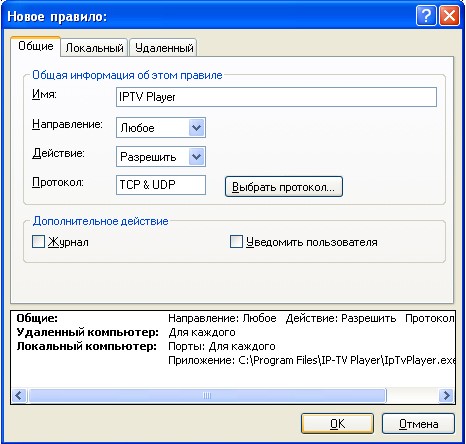Select the Любое direction combo box

click(161, 127)
